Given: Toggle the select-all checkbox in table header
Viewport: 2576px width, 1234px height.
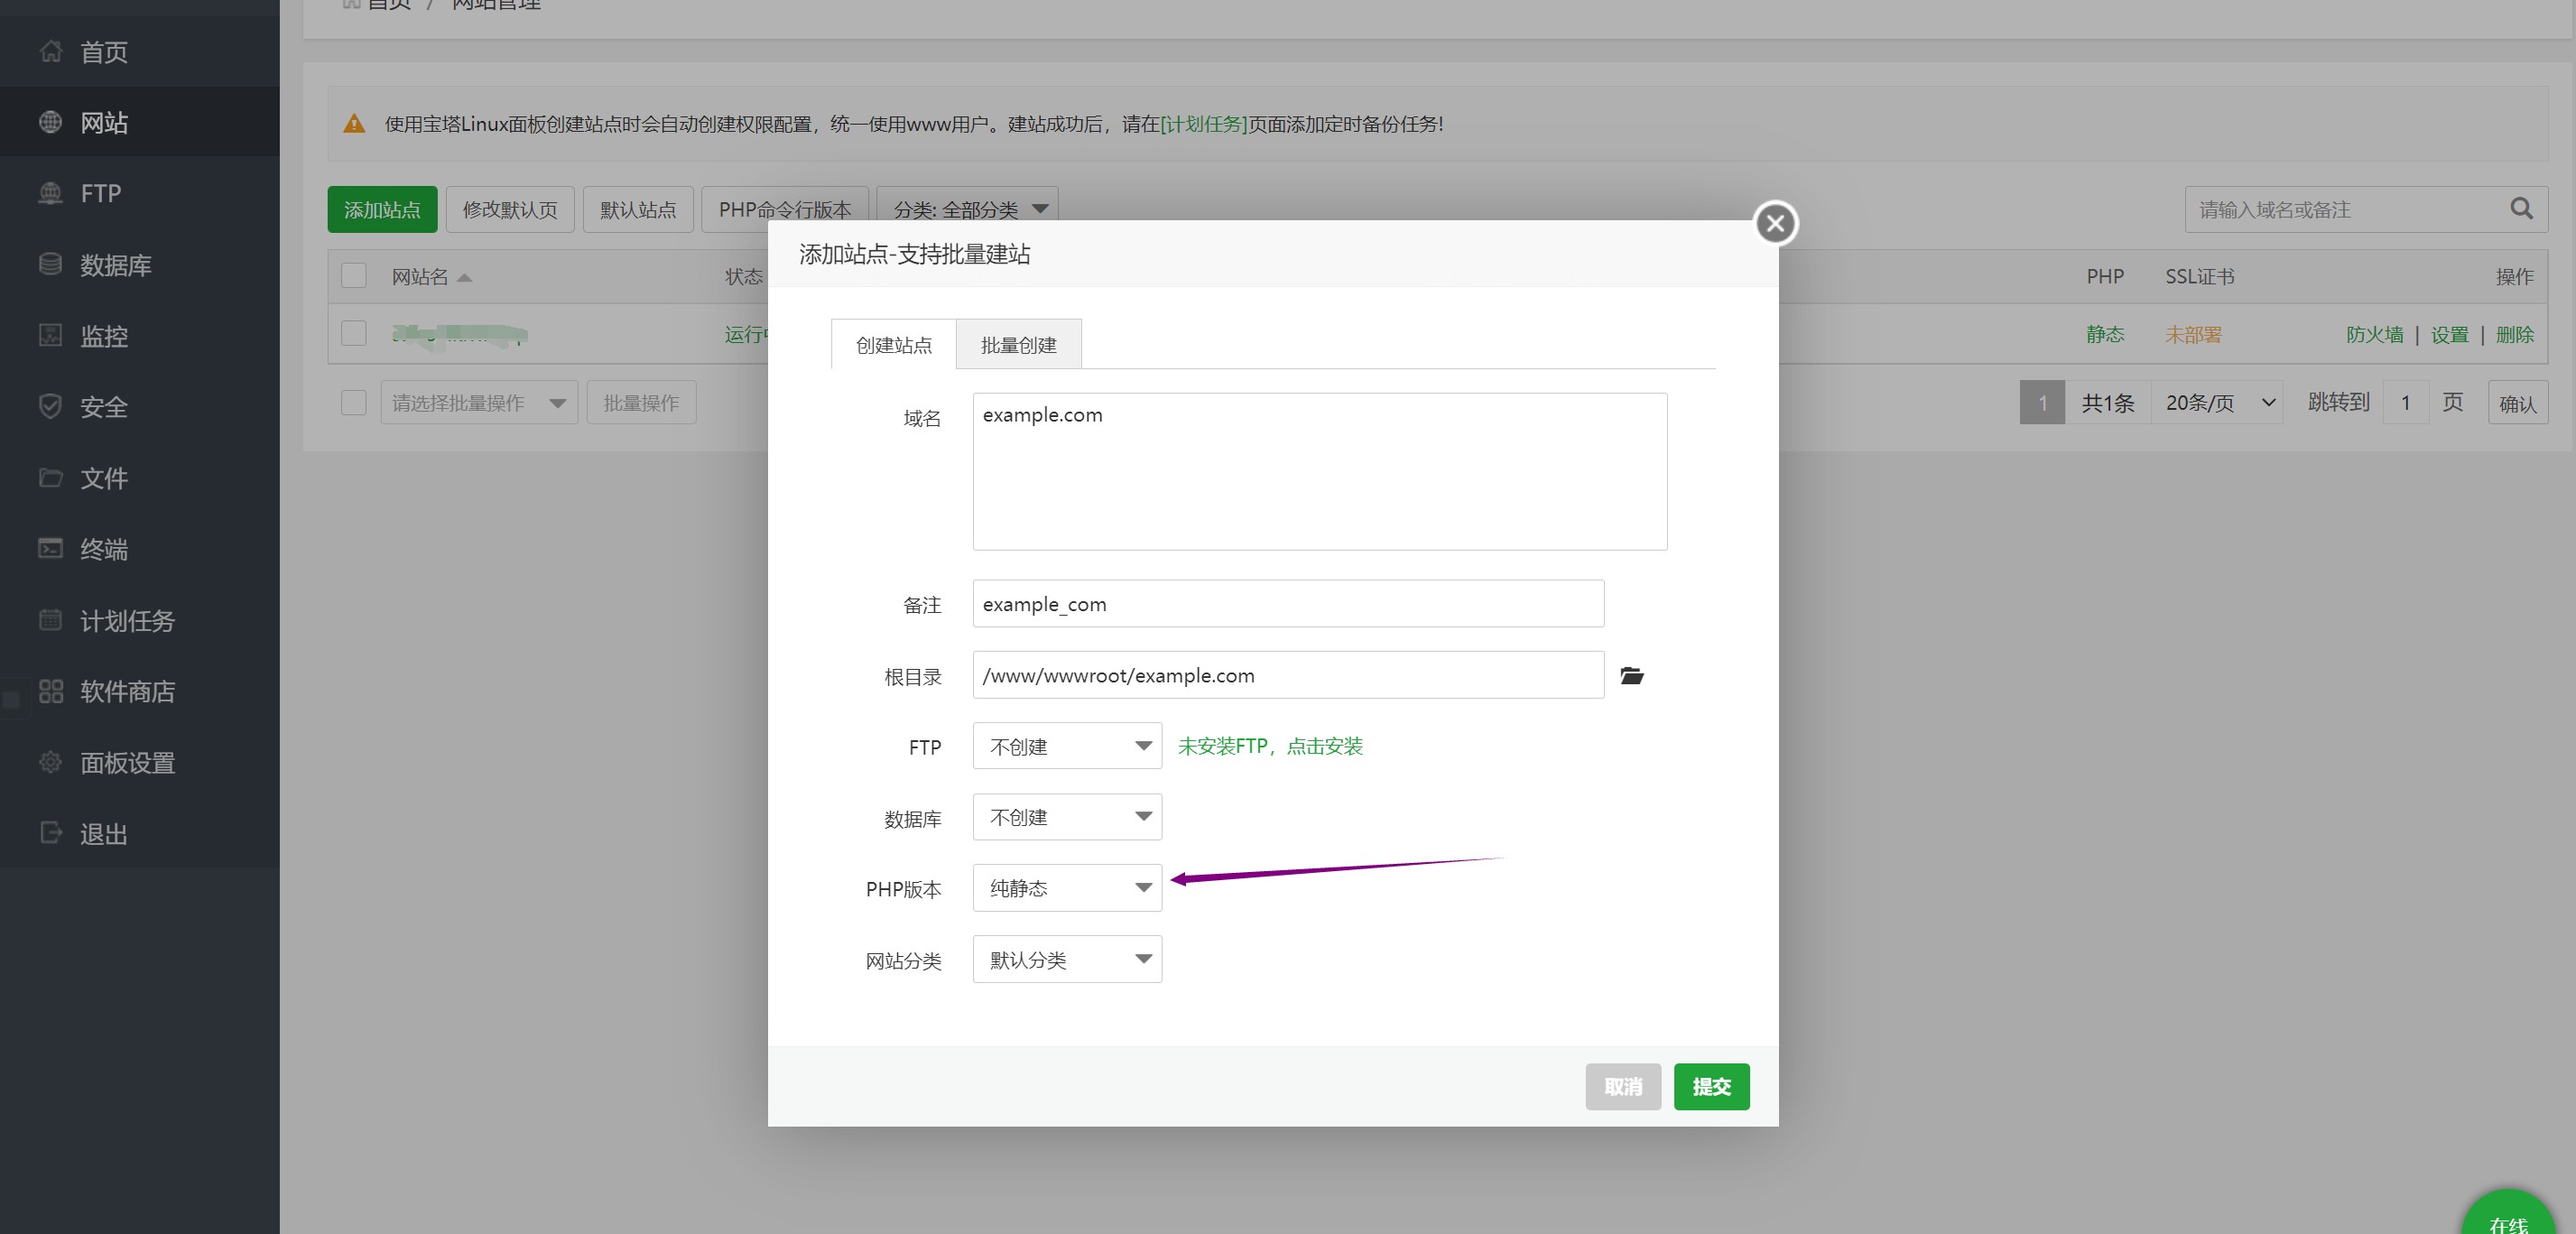Looking at the screenshot, I should coord(354,276).
